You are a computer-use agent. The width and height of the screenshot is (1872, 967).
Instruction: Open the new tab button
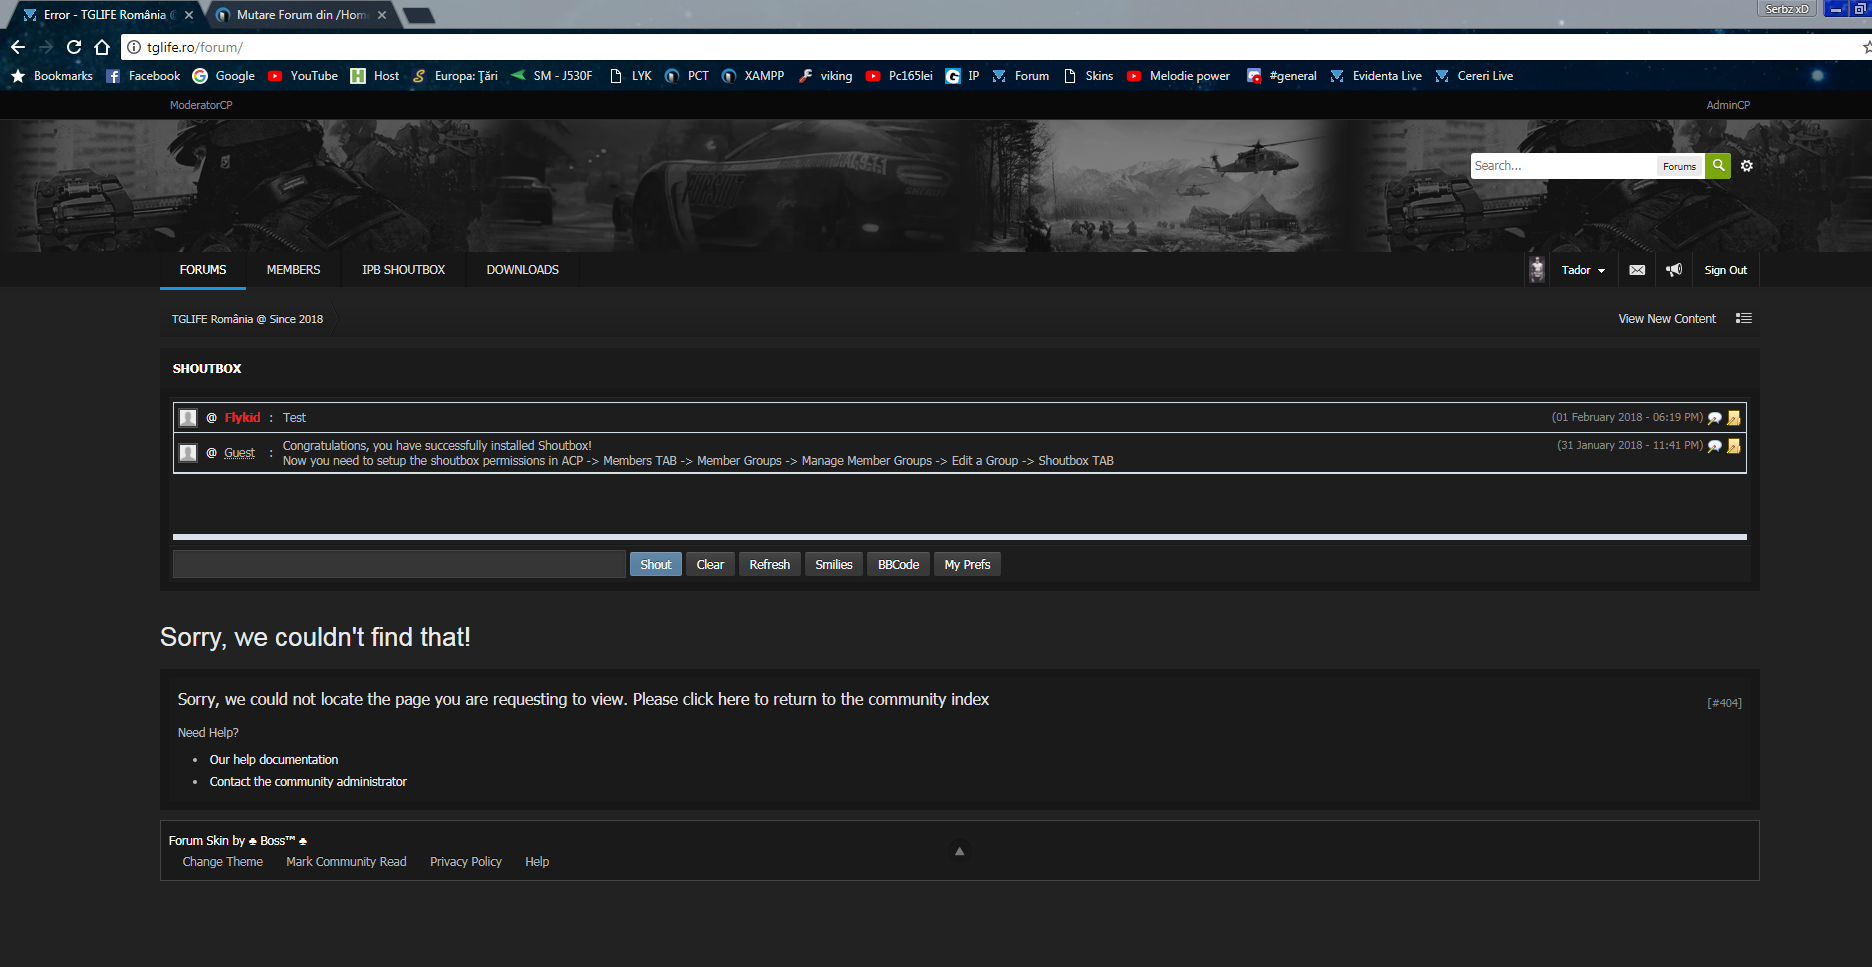click(418, 15)
